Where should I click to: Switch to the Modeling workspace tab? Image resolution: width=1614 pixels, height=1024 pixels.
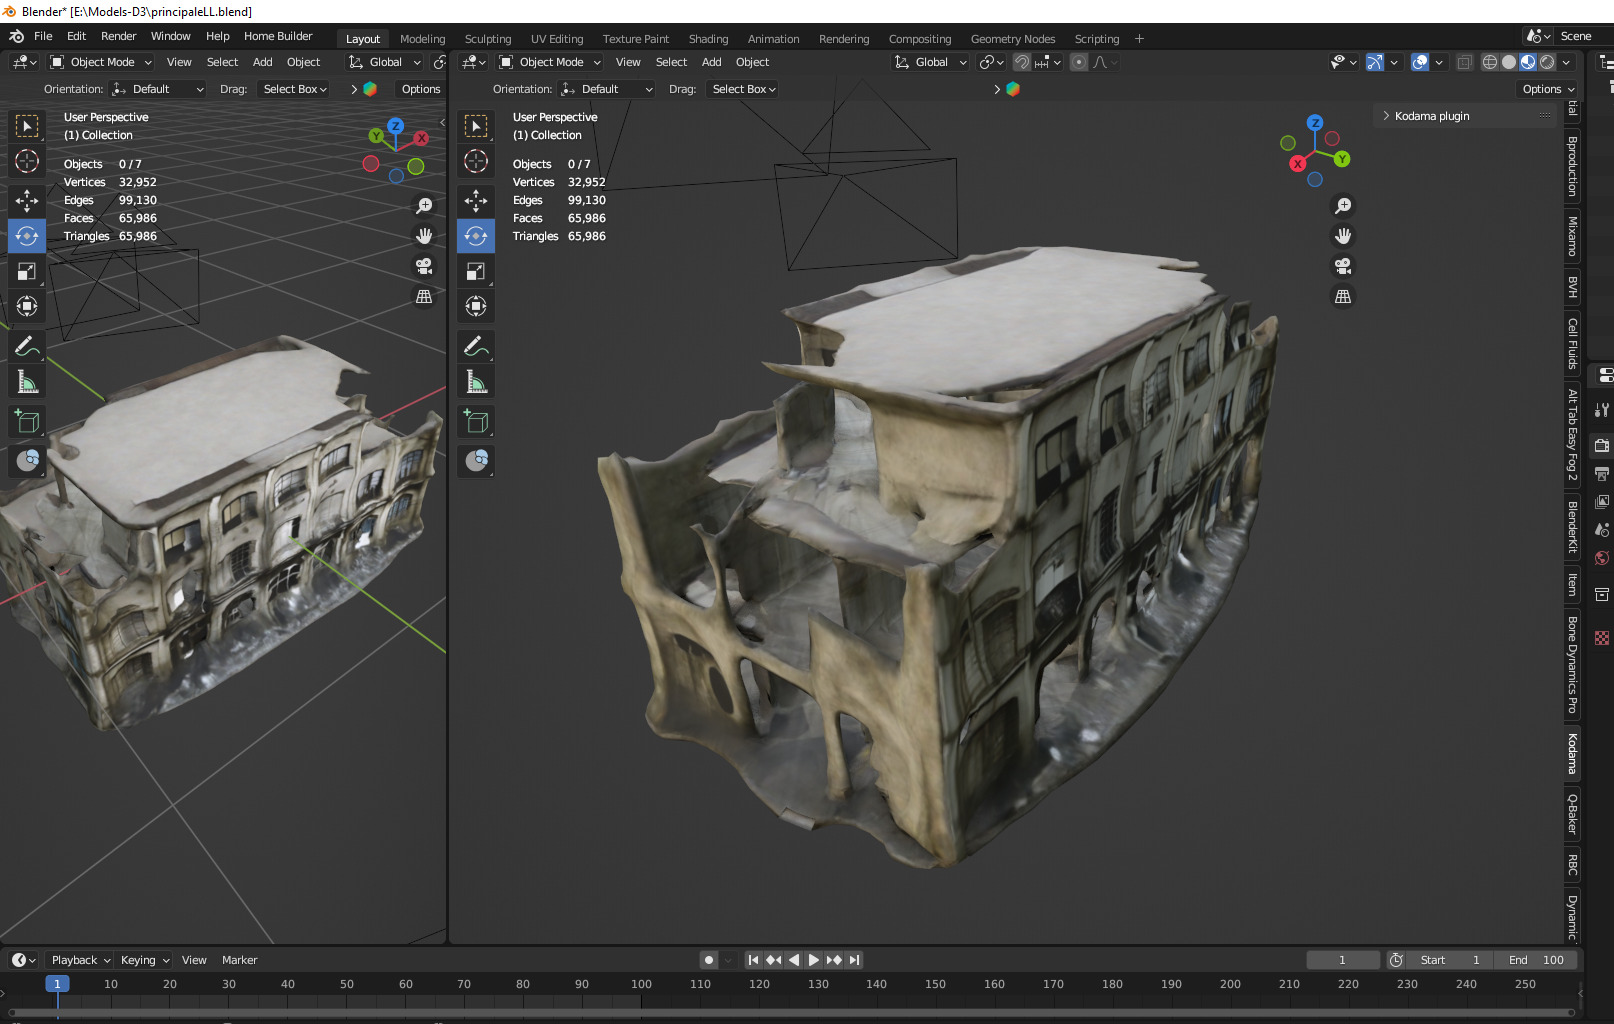422,39
